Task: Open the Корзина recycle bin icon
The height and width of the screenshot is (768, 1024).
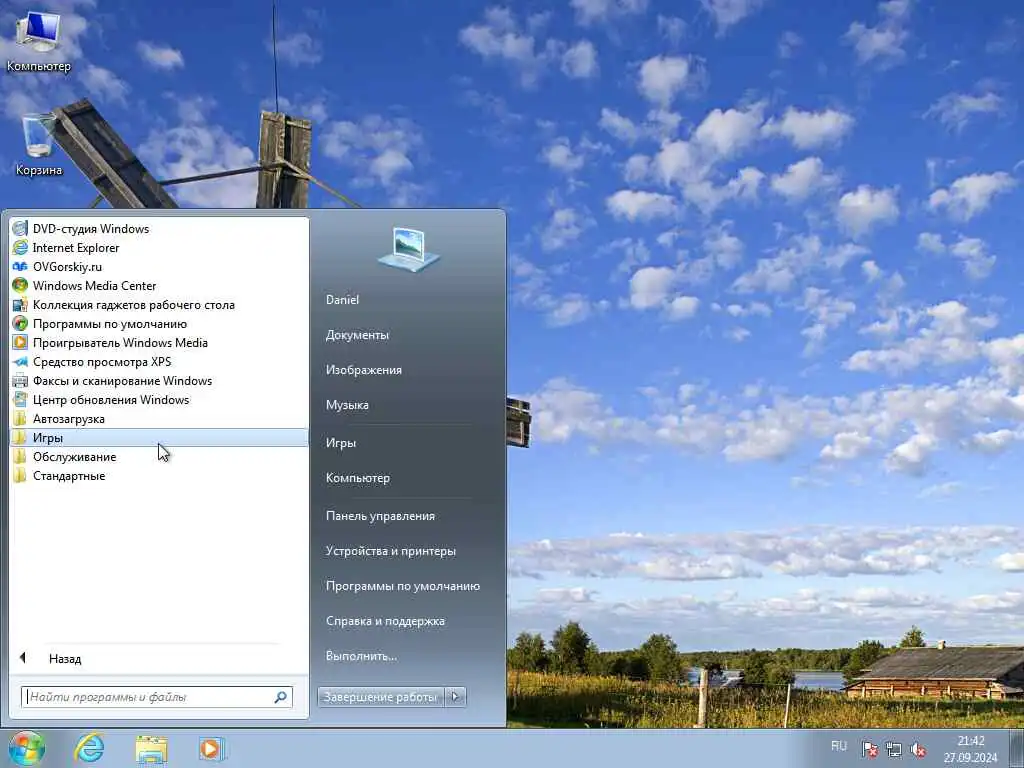Action: (x=38, y=145)
